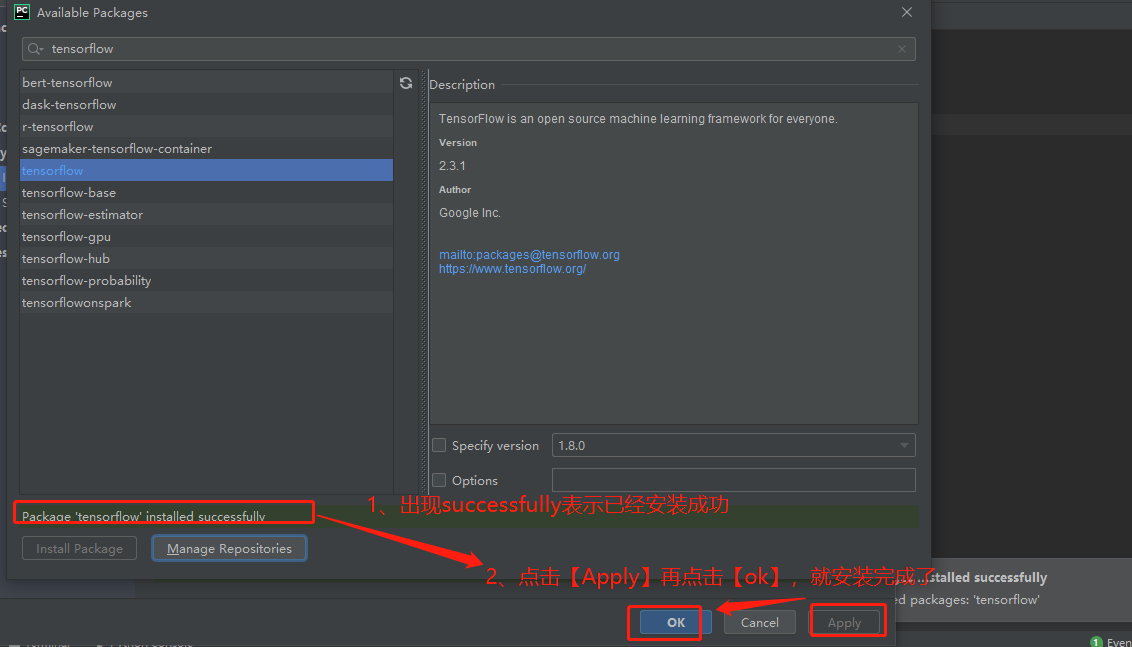1132x647 pixels.
Task: Select tensorflow-gpu package
Action: pos(206,237)
